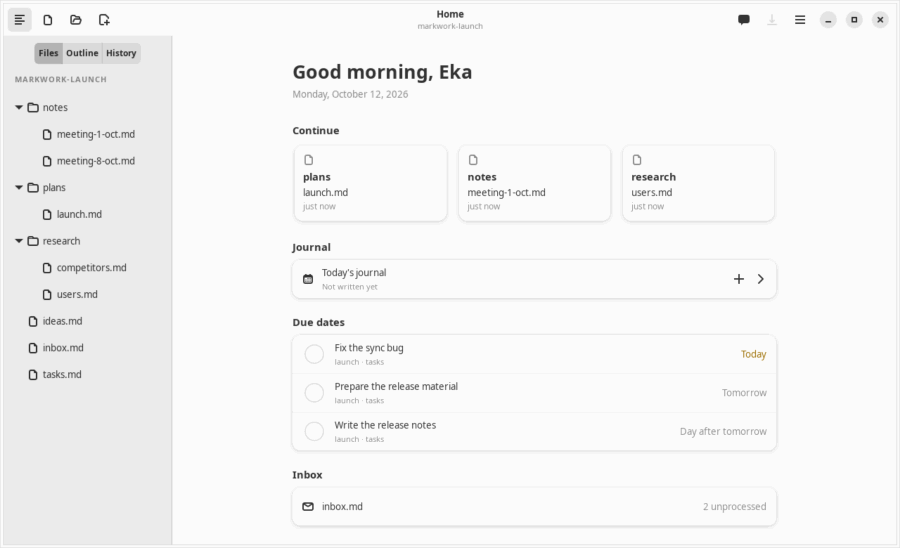
Task: Mark 'Fix the sync bug' as done
Action: 314,354
